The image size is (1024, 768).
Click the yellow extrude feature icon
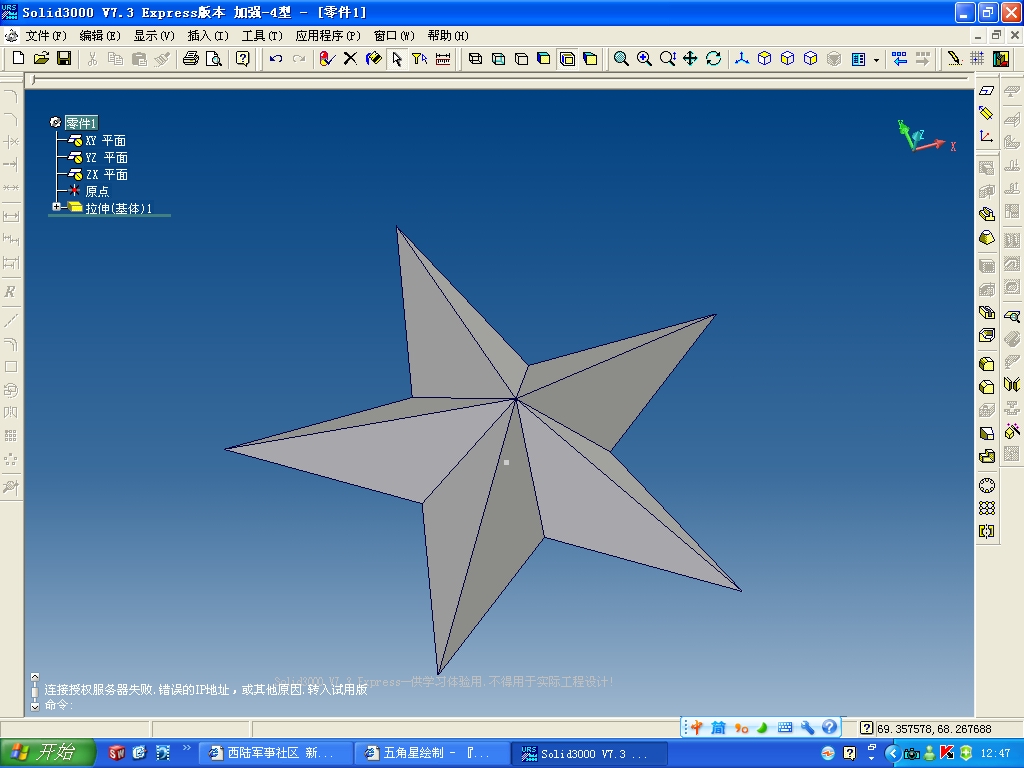click(987, 214)
